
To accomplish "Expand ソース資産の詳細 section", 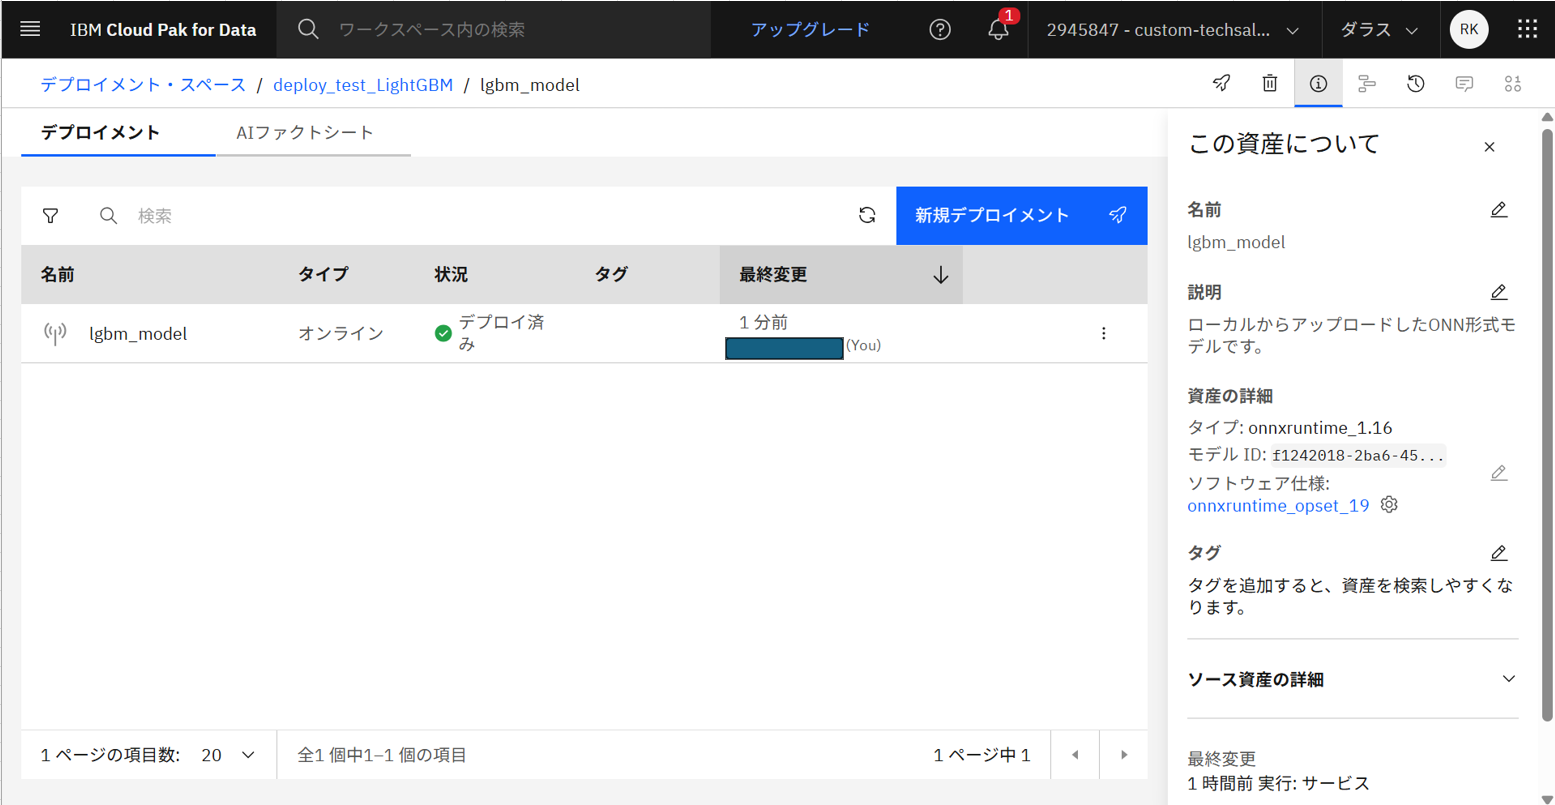I will 1352,679.
